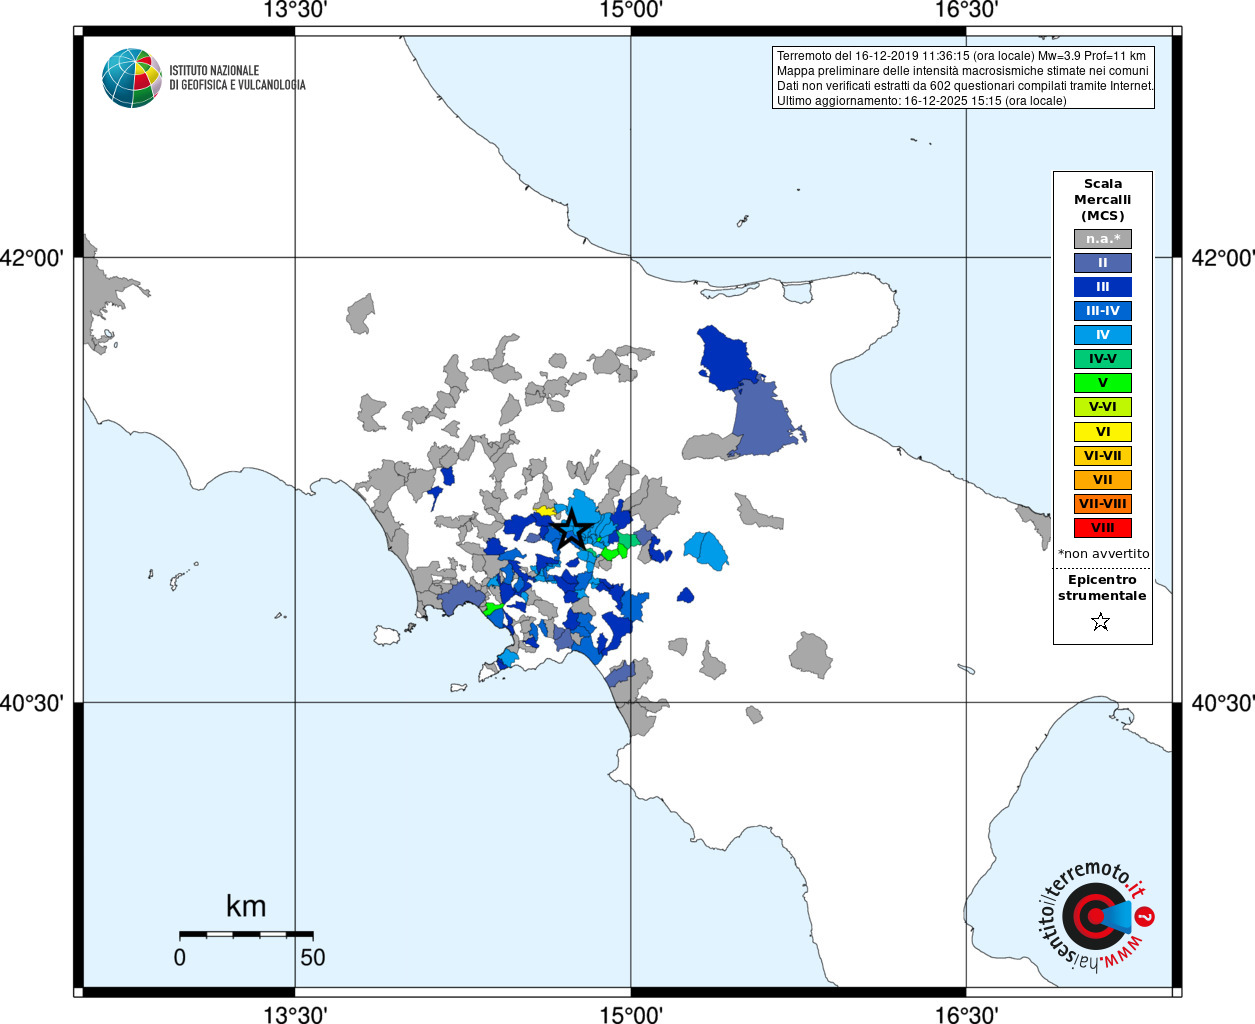Select the IV-V intensity legend swatch

click(x=1103, y=359)
